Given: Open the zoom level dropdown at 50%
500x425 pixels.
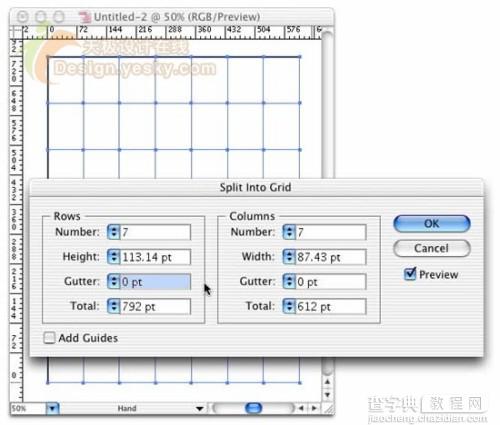Looking at the screenshot, I should [53, 408].
